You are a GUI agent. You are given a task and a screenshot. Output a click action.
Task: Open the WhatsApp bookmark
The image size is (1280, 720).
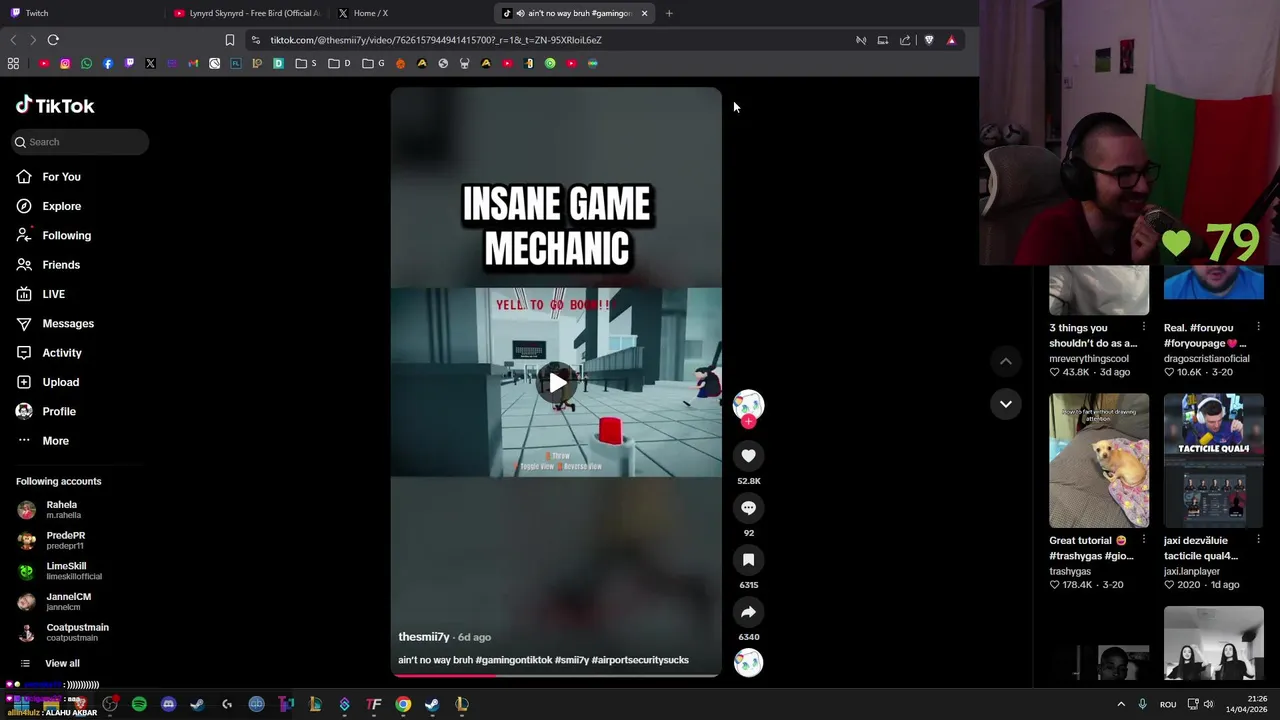[86, 63]
